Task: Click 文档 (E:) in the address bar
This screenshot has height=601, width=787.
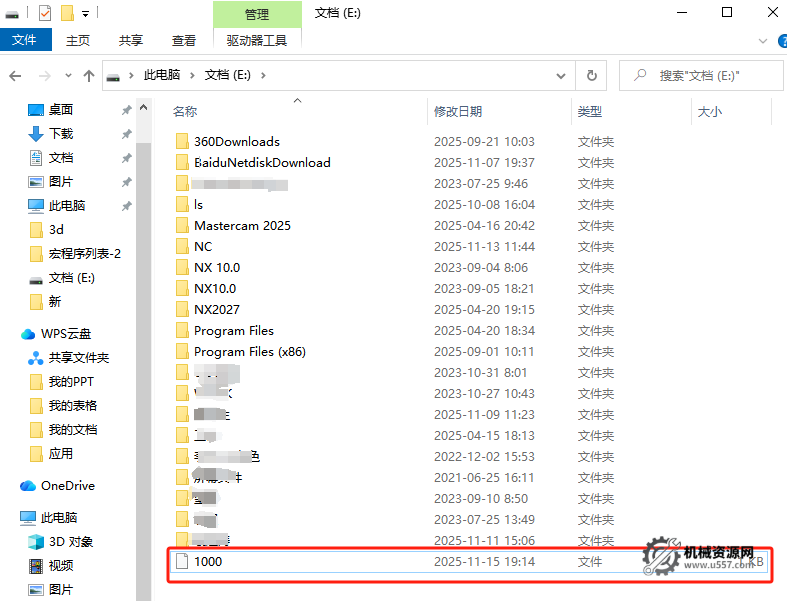Action: pyautogui.click(x=228, y=75)
